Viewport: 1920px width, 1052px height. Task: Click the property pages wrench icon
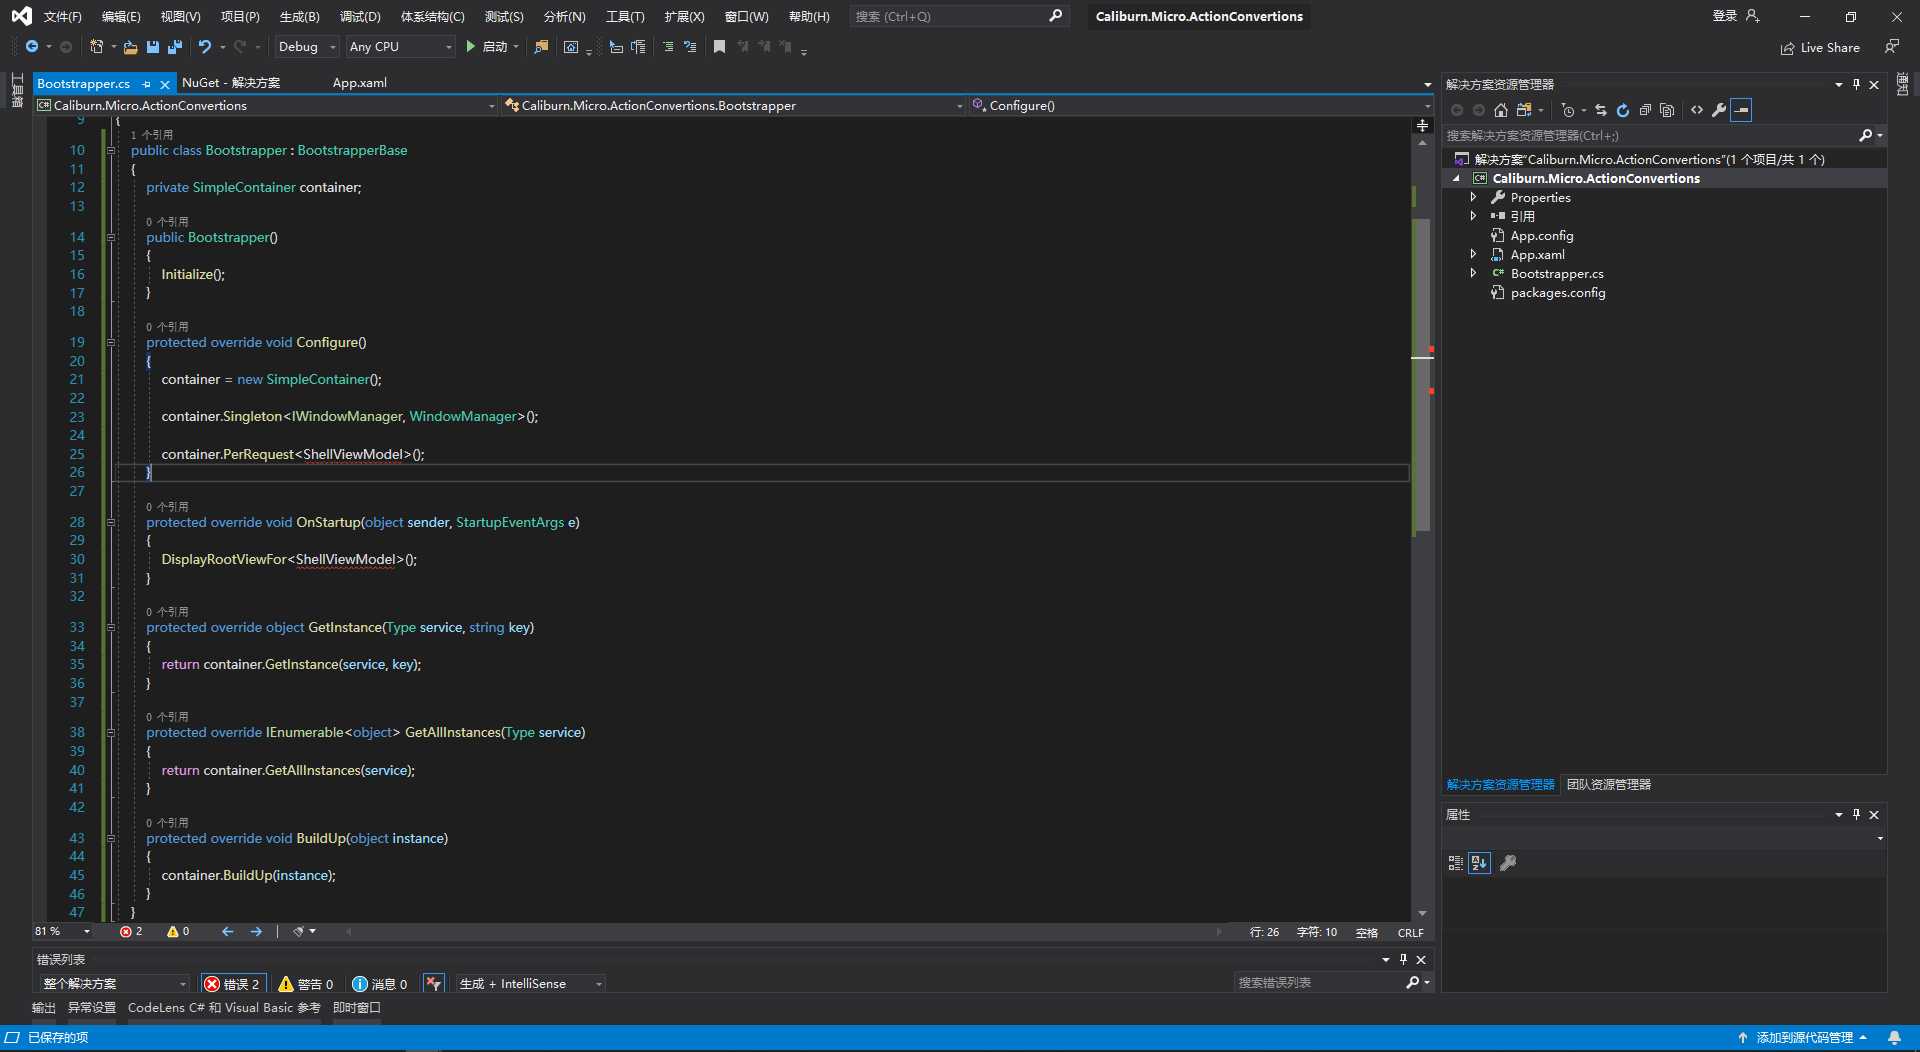[1508, 863]
